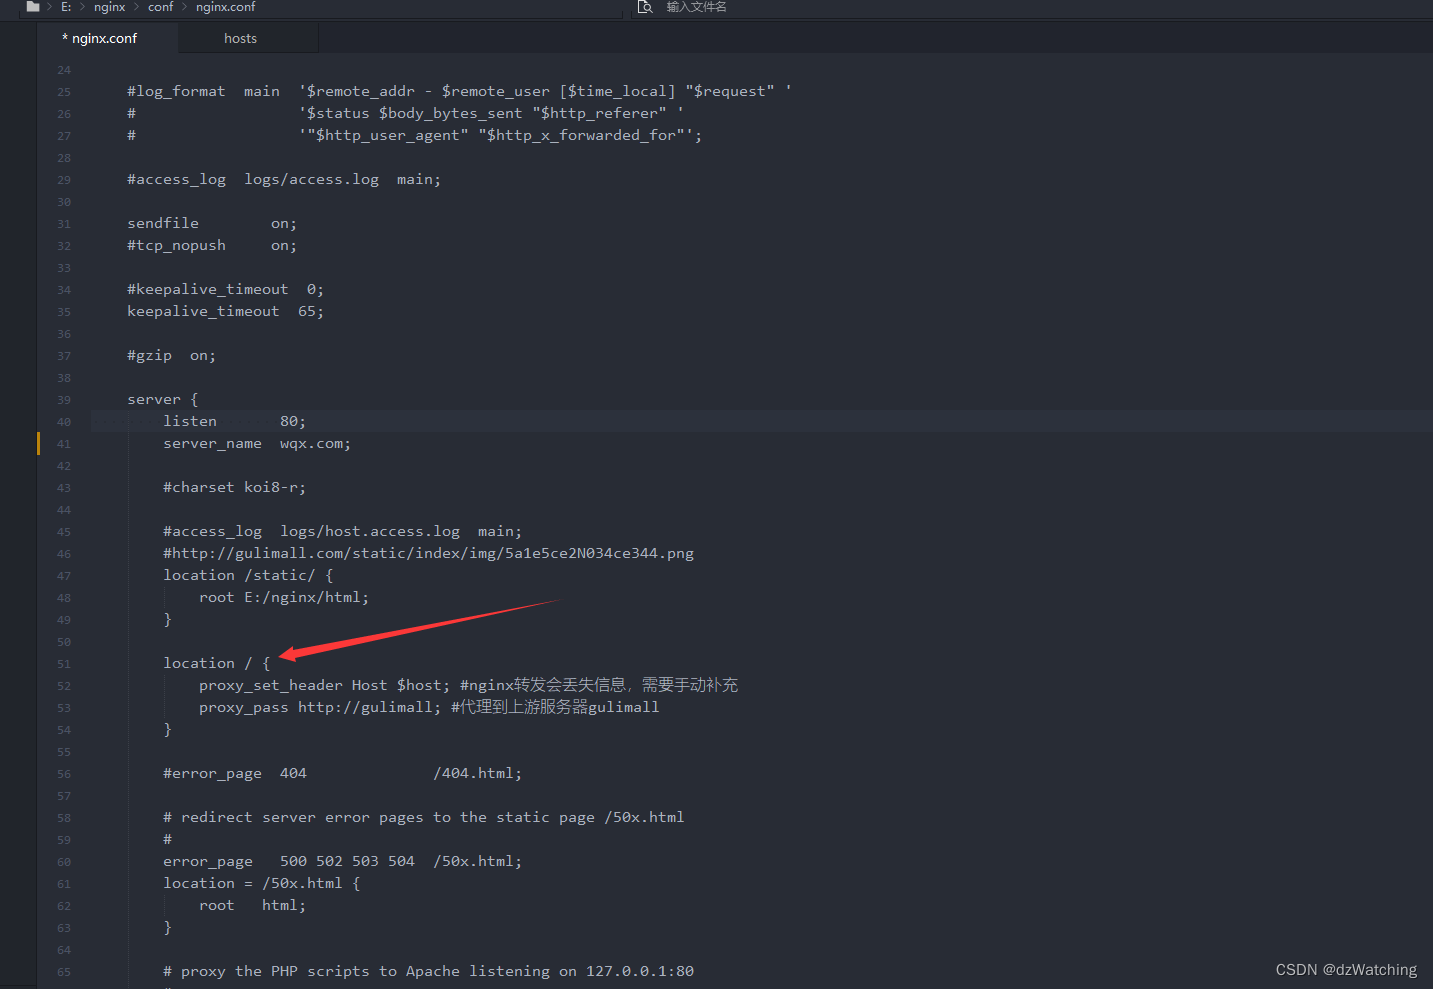The width and height of the screenshot is (1433, 989).
Task: Click '#access_log logs/access.log main;' line
Action: (x=284, y=179)
